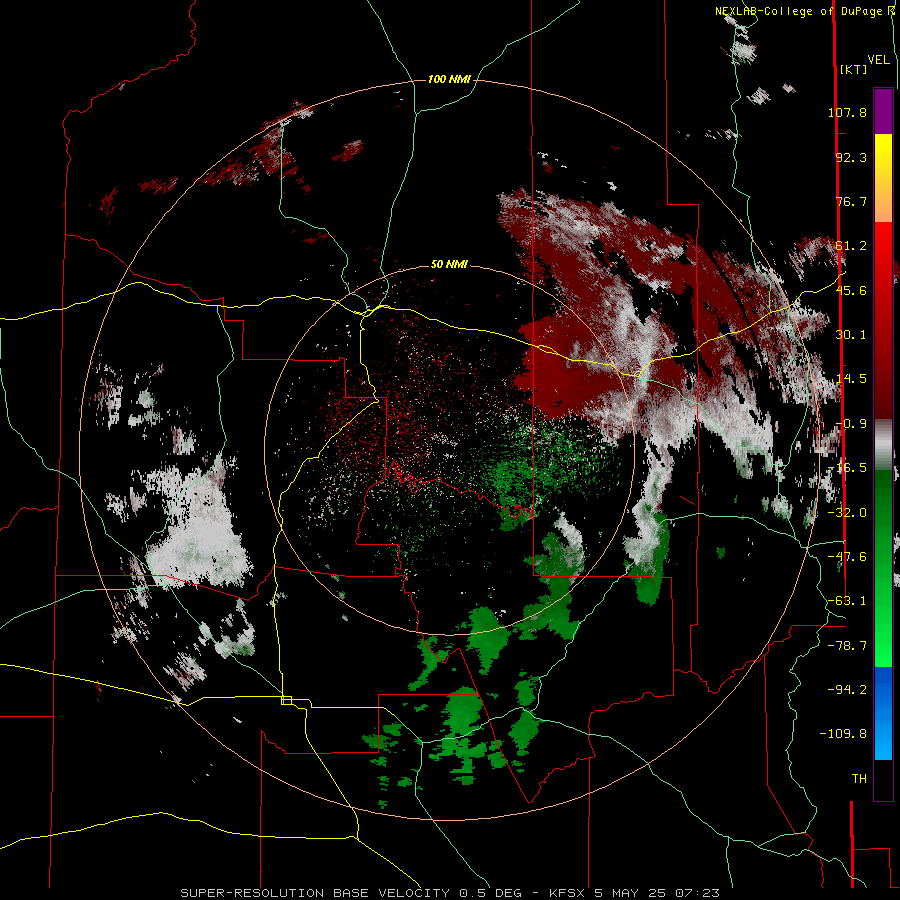The height and width of the screenshot is (900, 900).
Task: Pick the blue segment of the color bar
Action: pyautogui.click(x=883, y=713)
